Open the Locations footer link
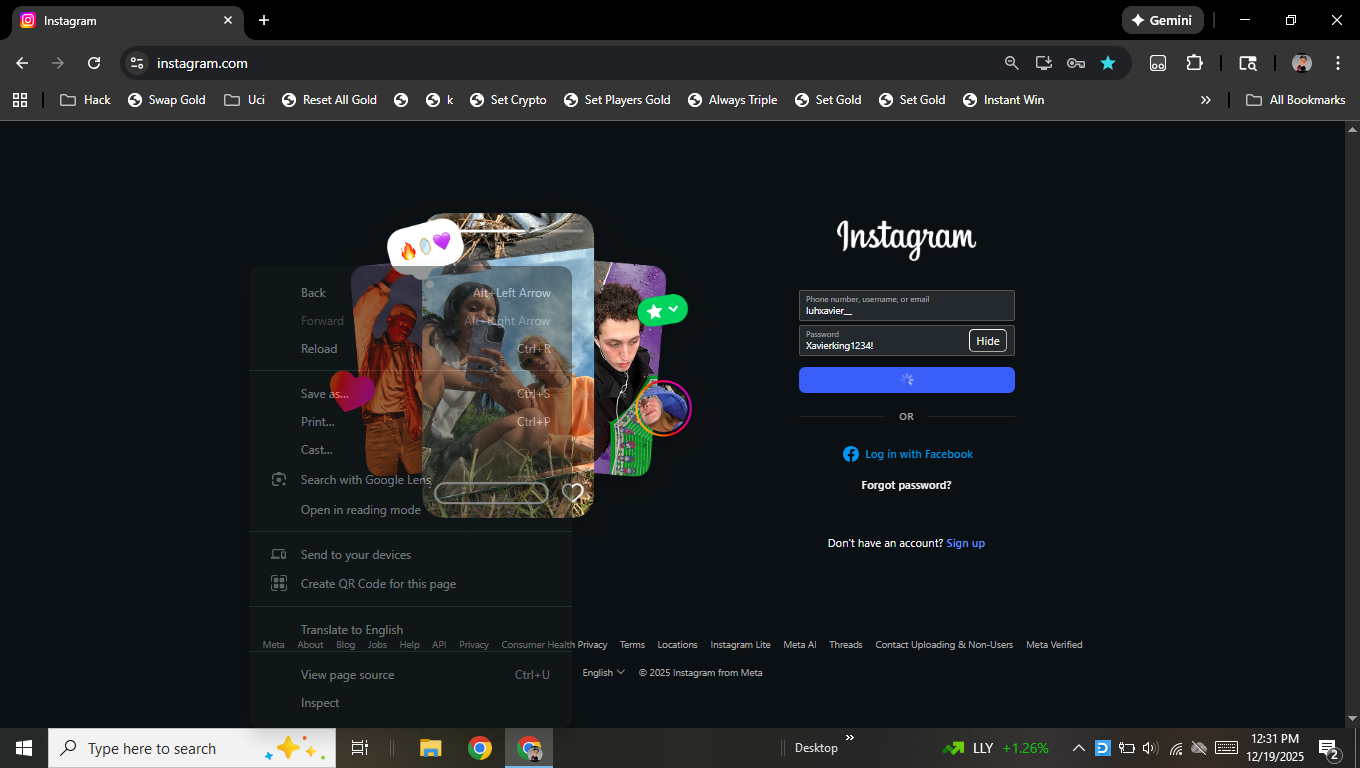1360x768 pixels. click(x=677, y=645)
